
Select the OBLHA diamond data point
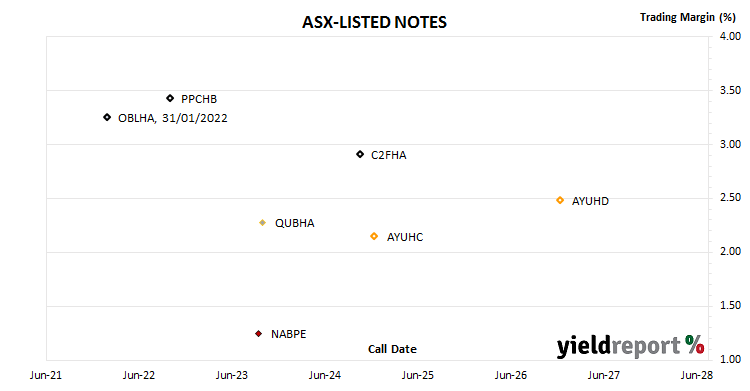tap(107, 117)
